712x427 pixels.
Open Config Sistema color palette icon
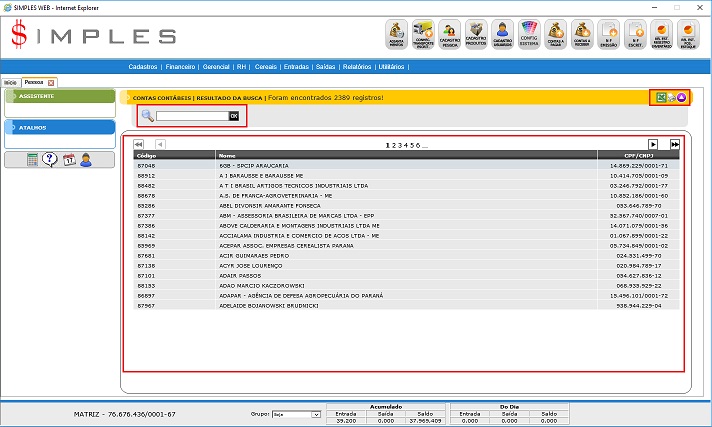[x=530, y=34]
